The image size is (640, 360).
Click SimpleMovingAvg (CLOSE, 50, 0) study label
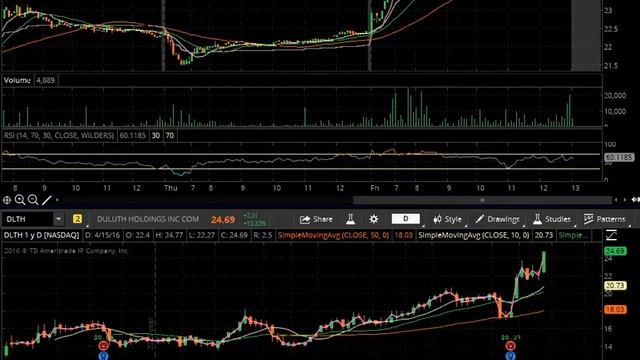(333, 235)
